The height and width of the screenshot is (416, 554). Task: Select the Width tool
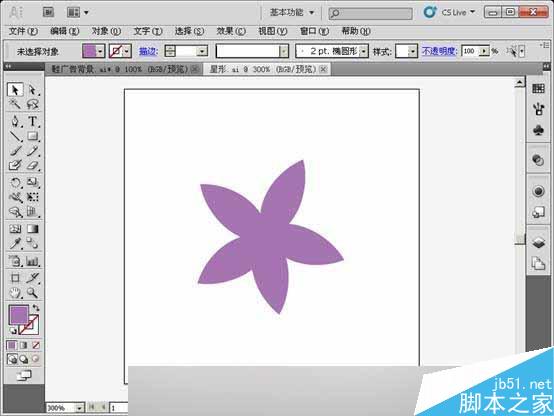[15, 197]
